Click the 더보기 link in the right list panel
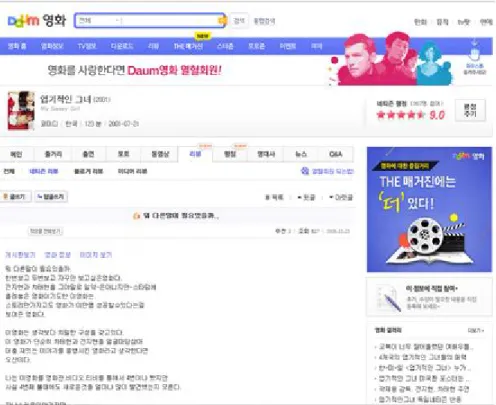This screenshot has height=405, width=496. pyautogui.click(x=475, y=330)
